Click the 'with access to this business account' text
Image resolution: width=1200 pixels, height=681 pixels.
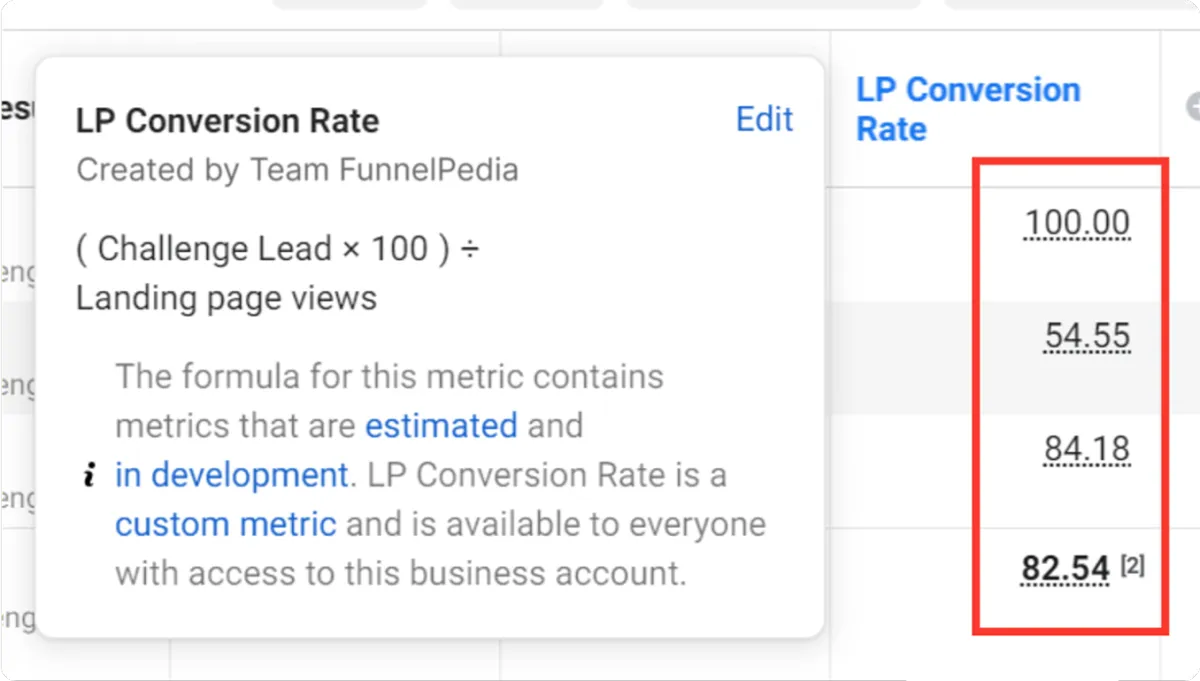(400, 573)
